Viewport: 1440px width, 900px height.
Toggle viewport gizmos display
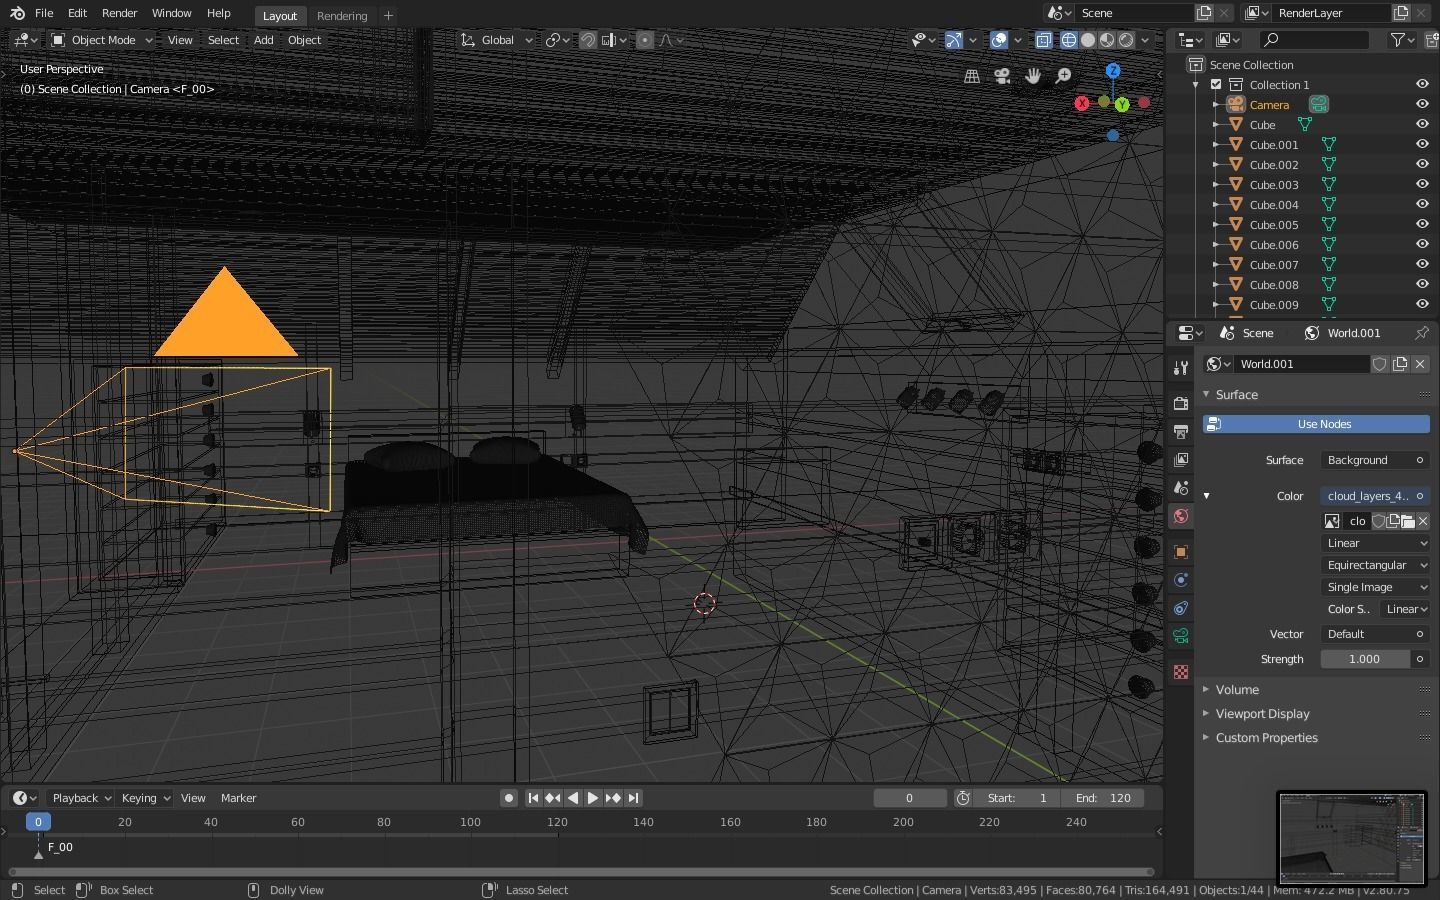tap(954, 40)
